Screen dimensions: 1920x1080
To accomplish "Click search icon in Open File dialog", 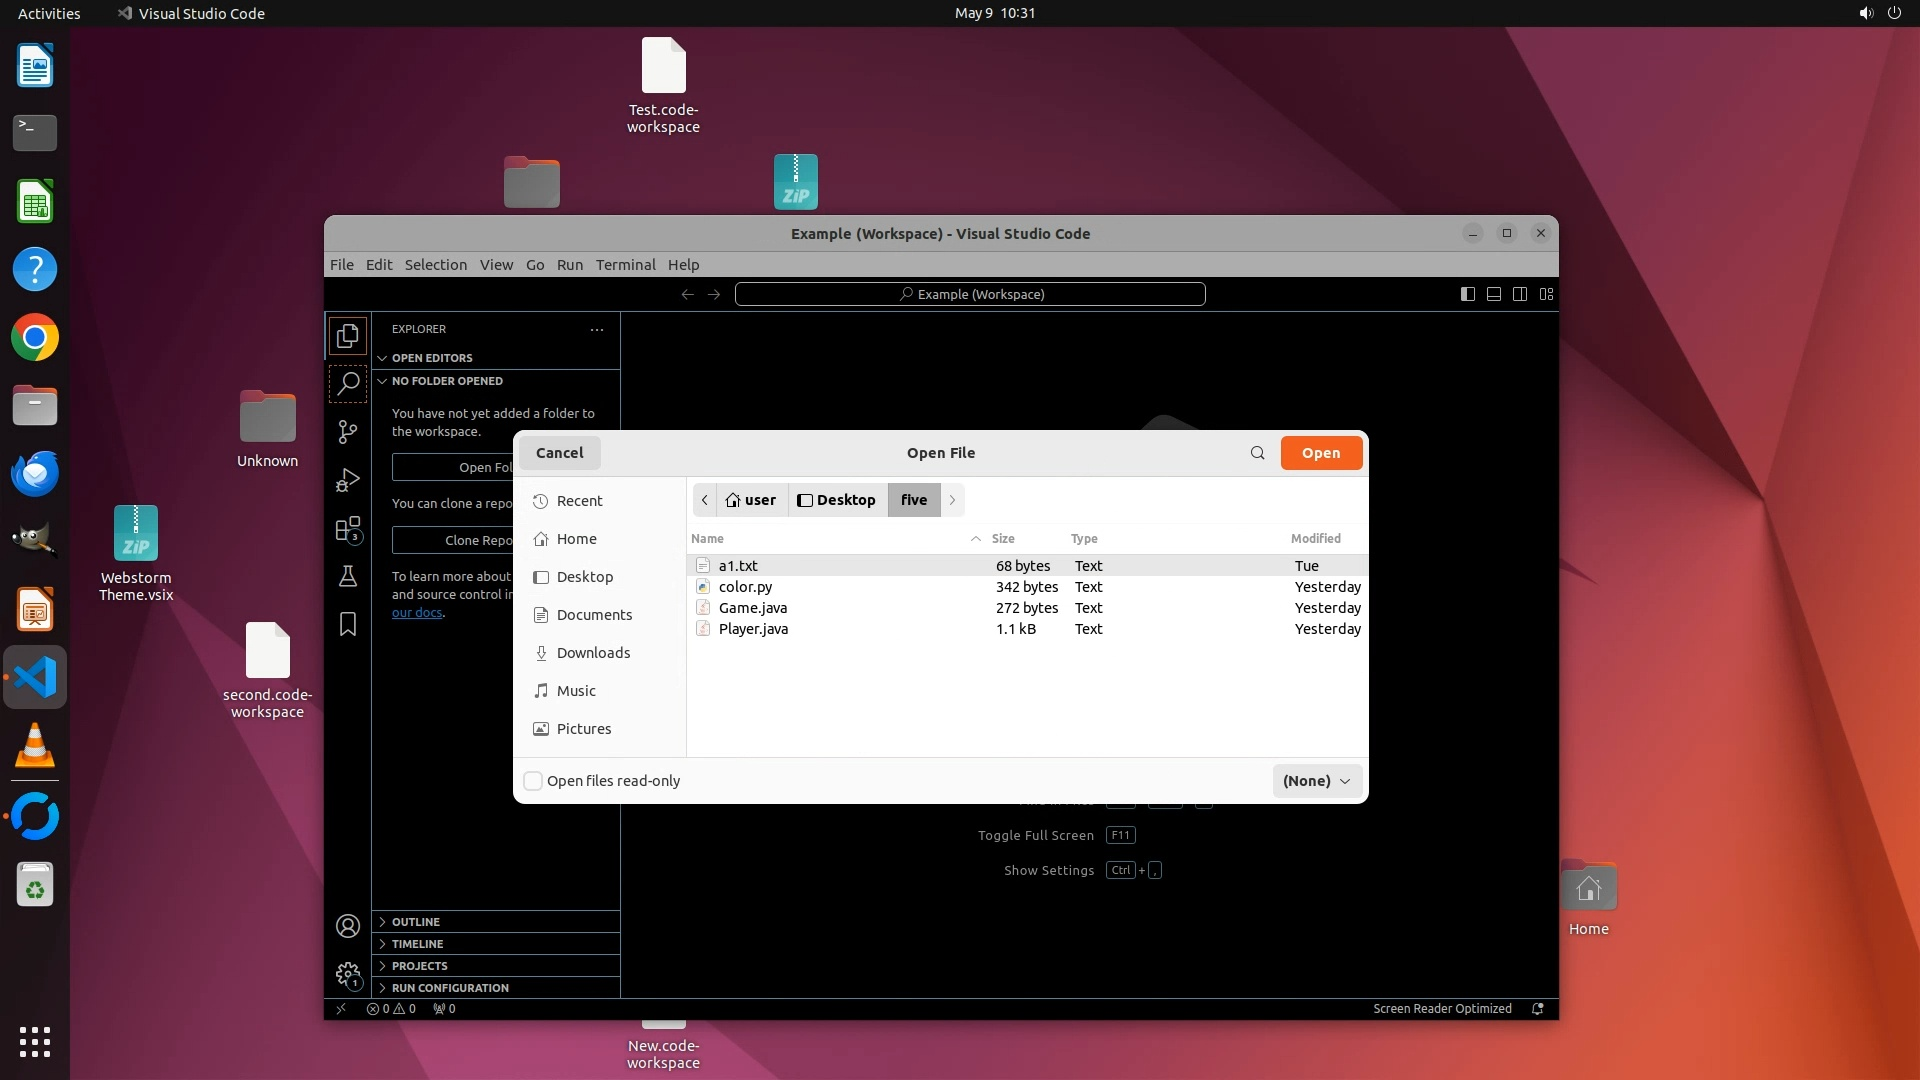I will 1257,453.
